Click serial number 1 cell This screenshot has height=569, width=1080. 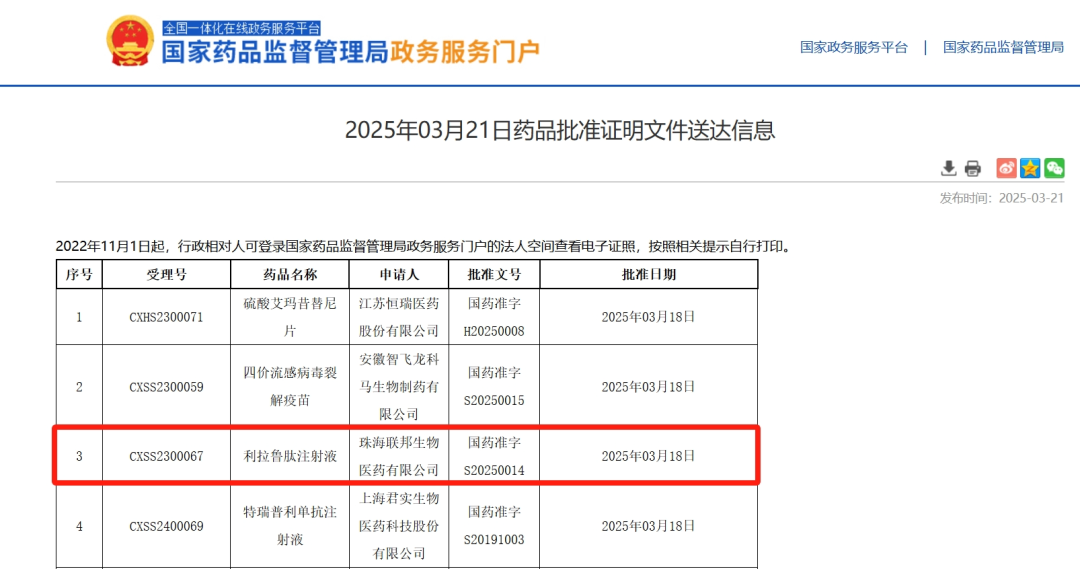pyautogui.click(x=79, y=318)
